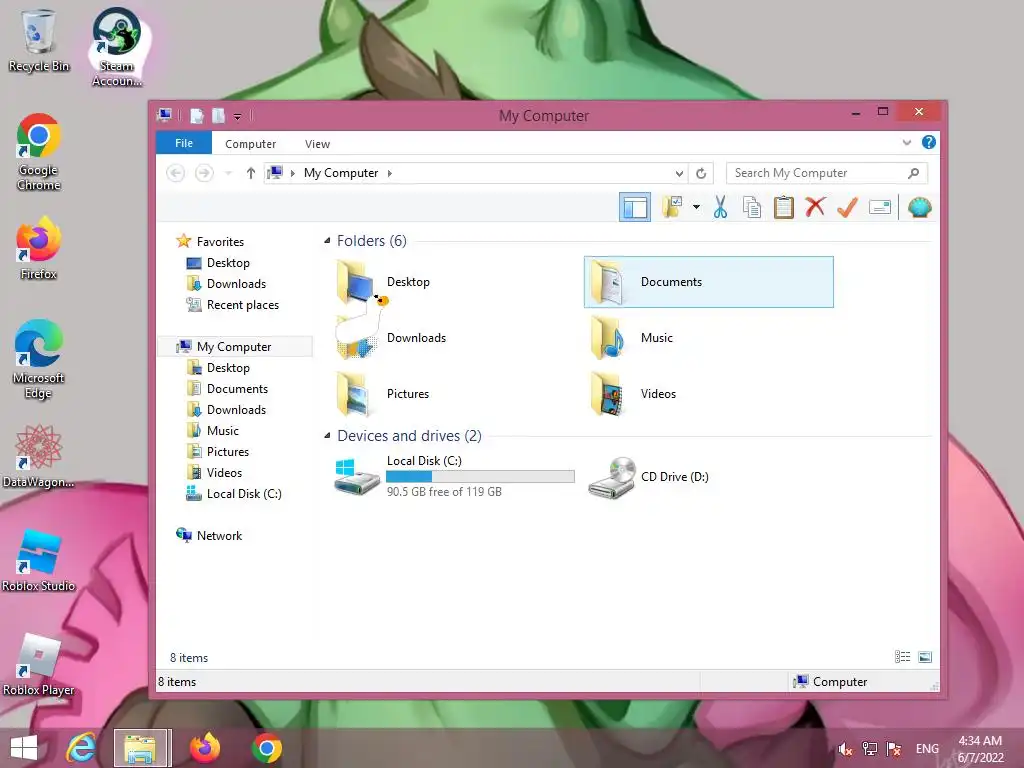Go up one level with Up arrow
Image resolution: width=1024 pixels, height=768 pixels.
coord(251,173)
